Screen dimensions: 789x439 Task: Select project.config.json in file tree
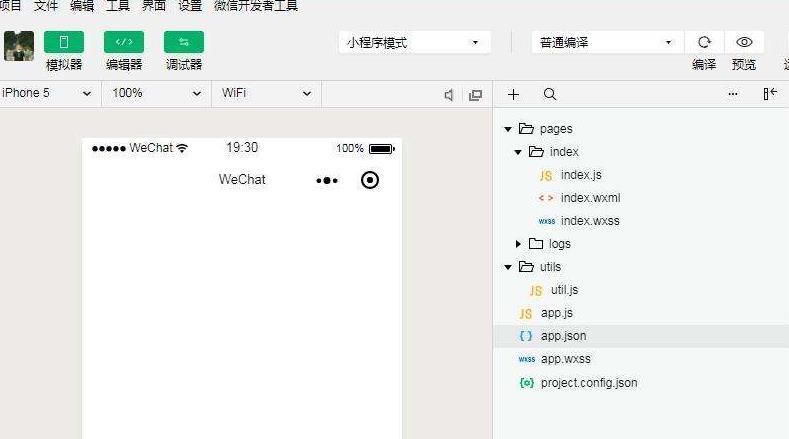click(588, 383)
